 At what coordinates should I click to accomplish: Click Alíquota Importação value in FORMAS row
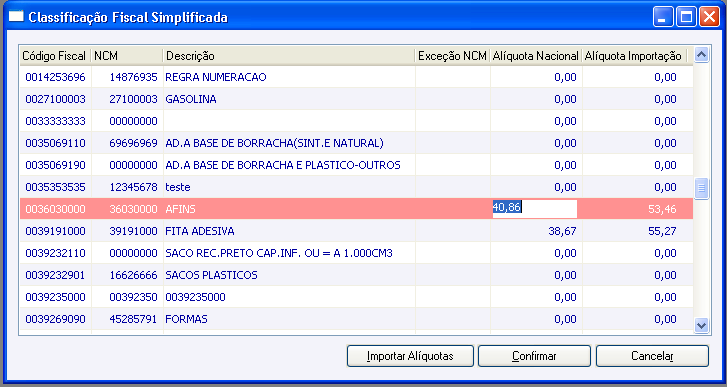point(666,319)
